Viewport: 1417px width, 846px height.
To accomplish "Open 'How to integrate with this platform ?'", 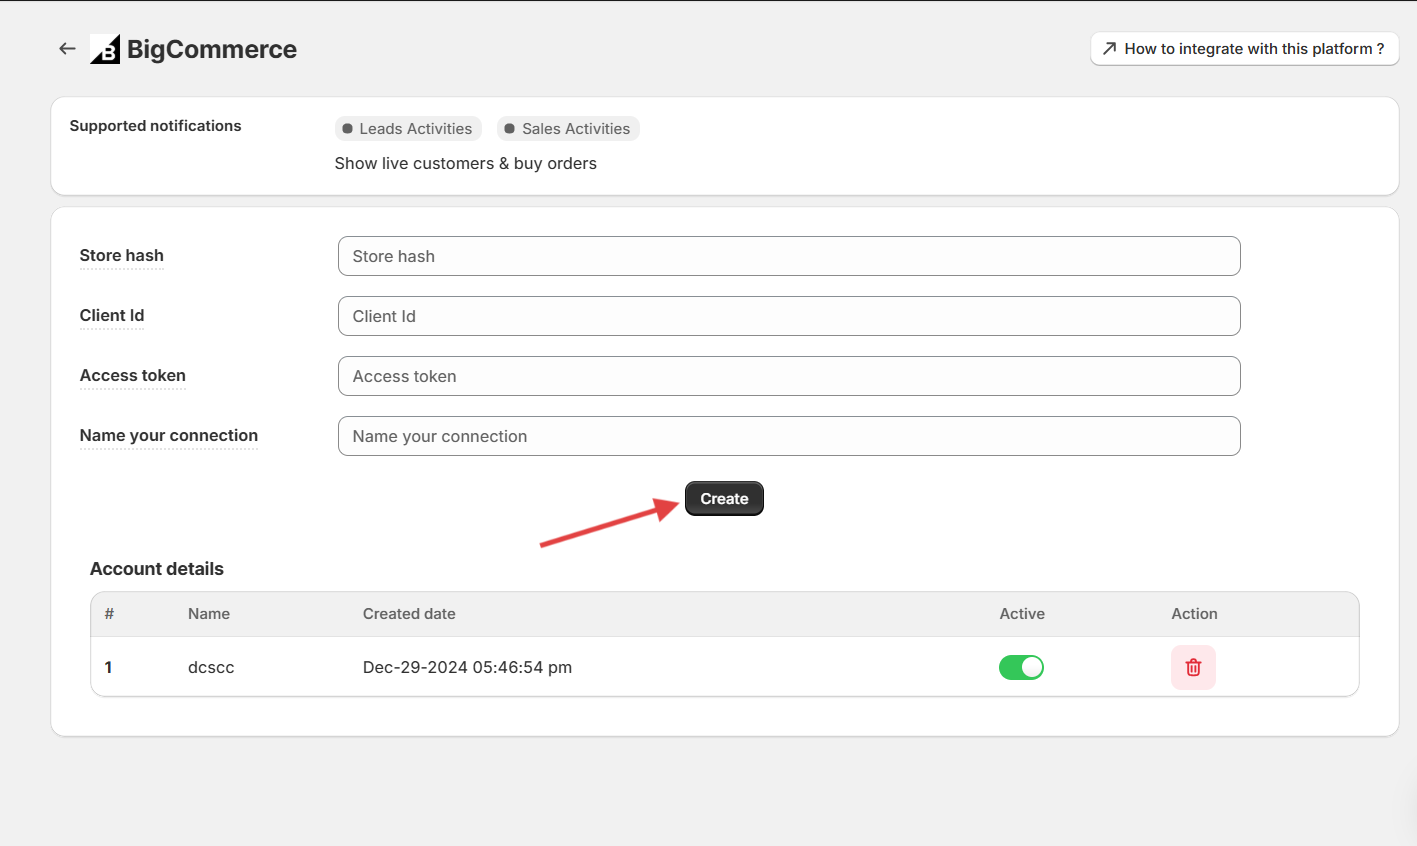I will point(1244,48).
